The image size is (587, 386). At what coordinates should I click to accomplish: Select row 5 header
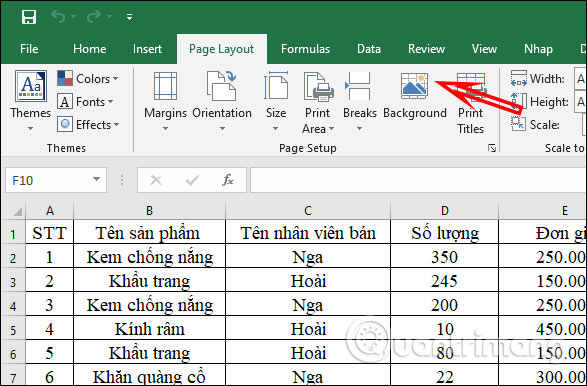(x=13, y=329)
